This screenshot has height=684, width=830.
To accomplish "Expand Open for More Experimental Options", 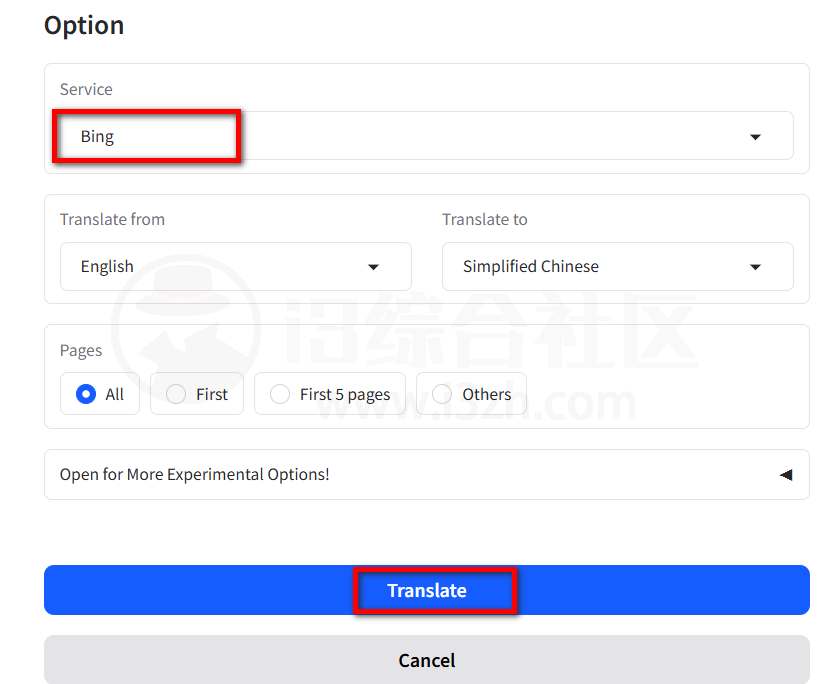I will (195, 475).
